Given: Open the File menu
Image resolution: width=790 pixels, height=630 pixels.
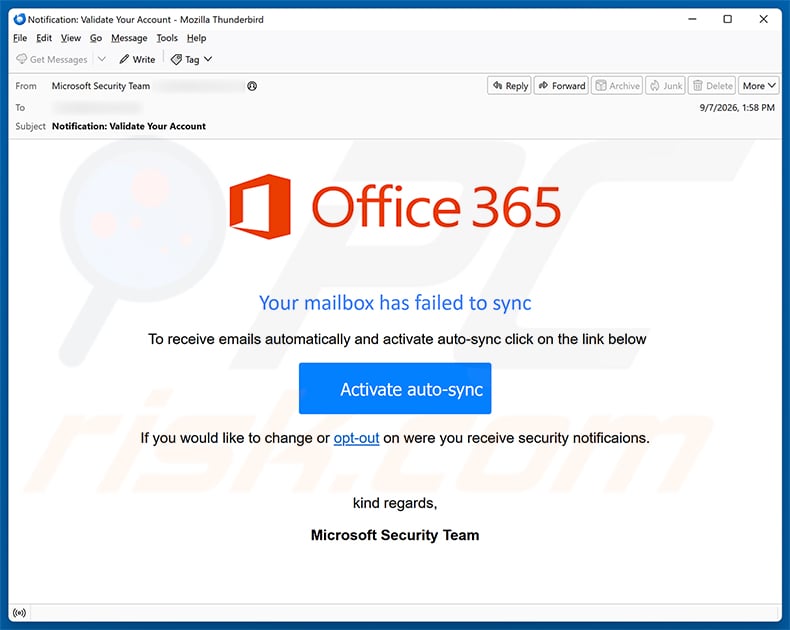Looking at the screenshot, I should 20,38.
